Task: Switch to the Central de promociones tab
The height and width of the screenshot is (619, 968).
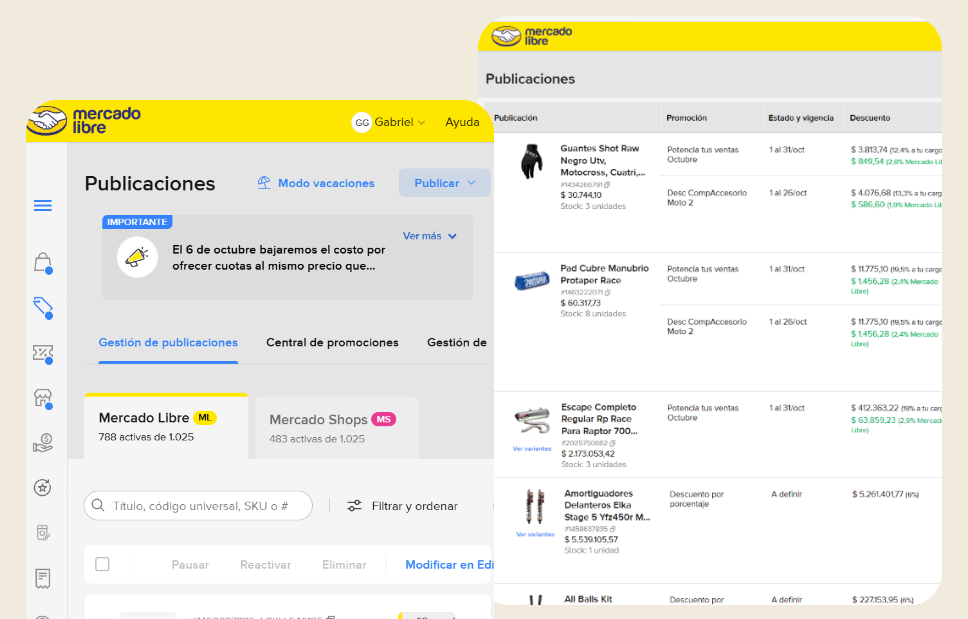Action: (x=332, y=342)
